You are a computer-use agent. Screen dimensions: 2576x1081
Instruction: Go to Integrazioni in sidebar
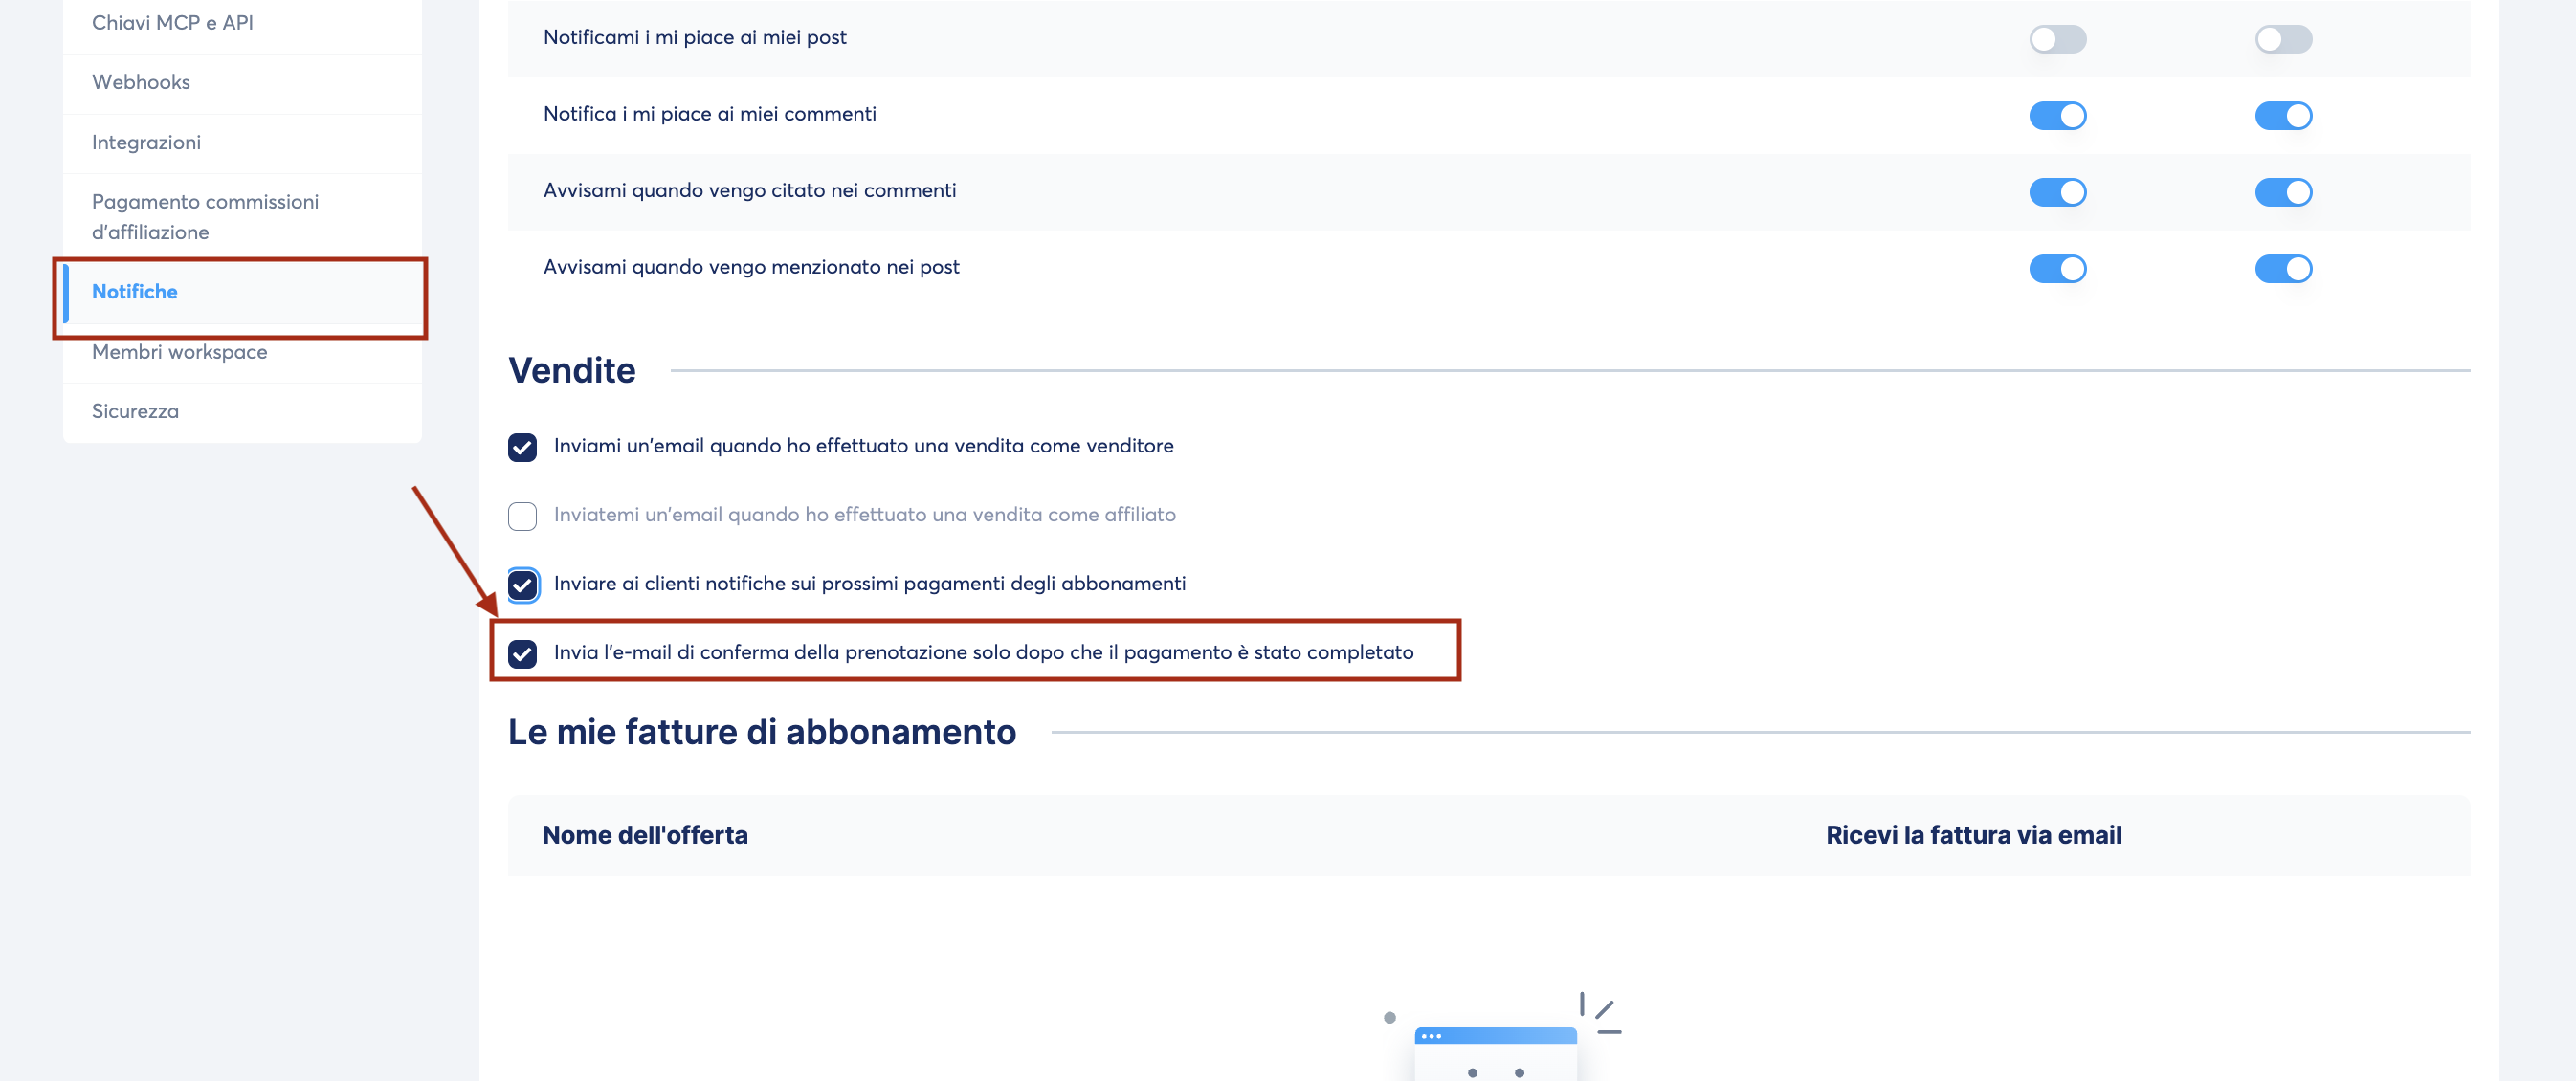pos(146,142)
